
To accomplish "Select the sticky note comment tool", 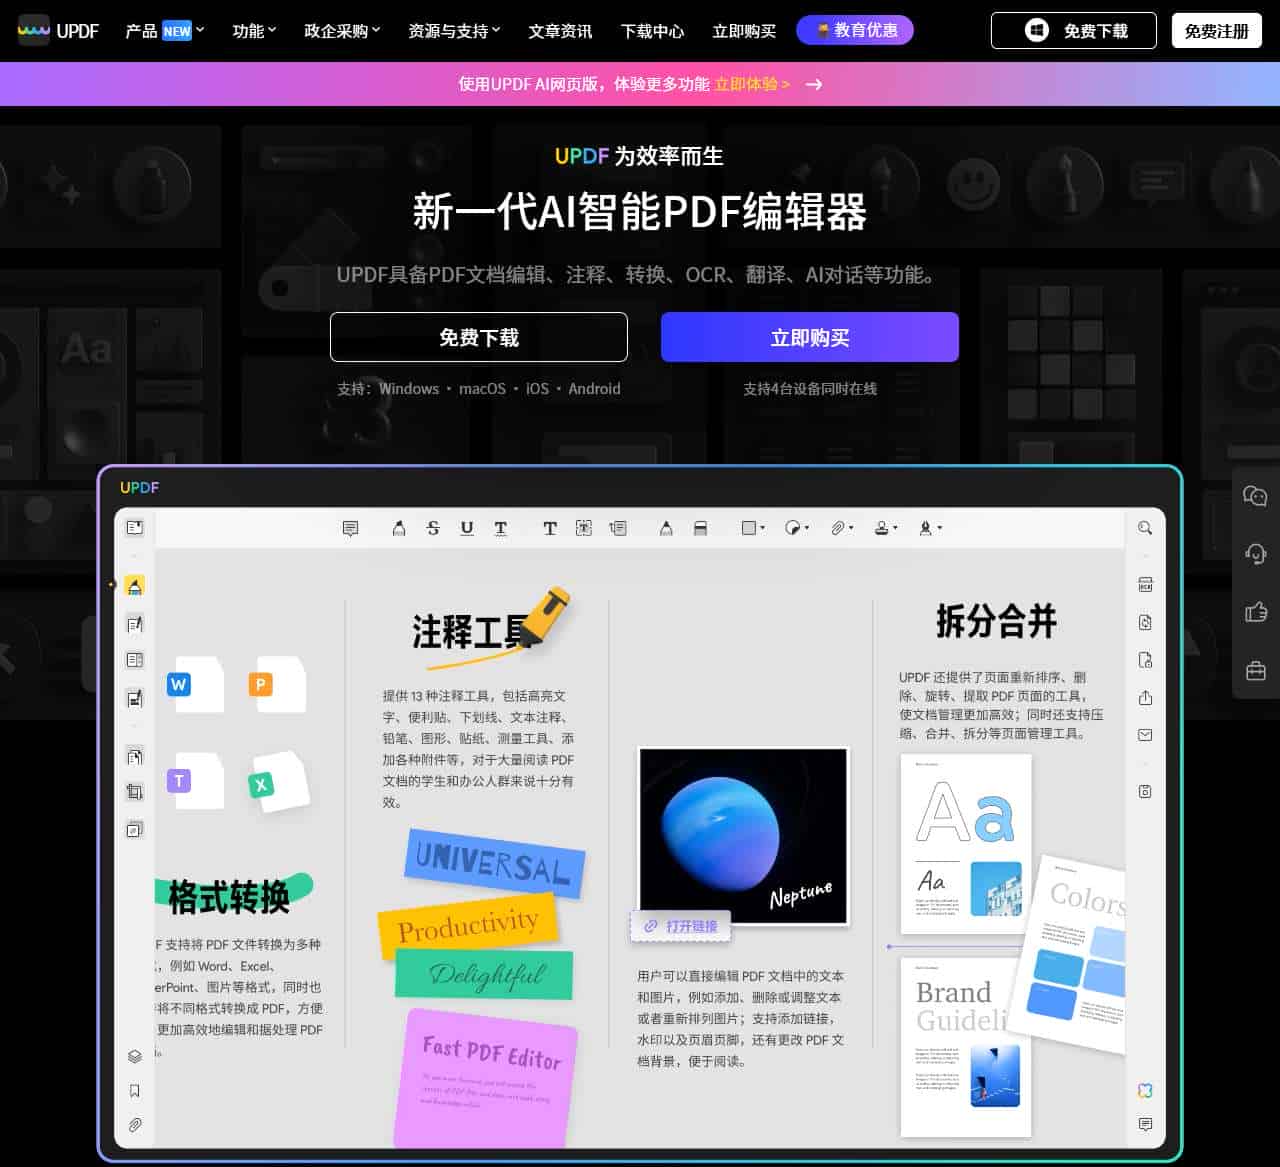I will coord(350,528).
